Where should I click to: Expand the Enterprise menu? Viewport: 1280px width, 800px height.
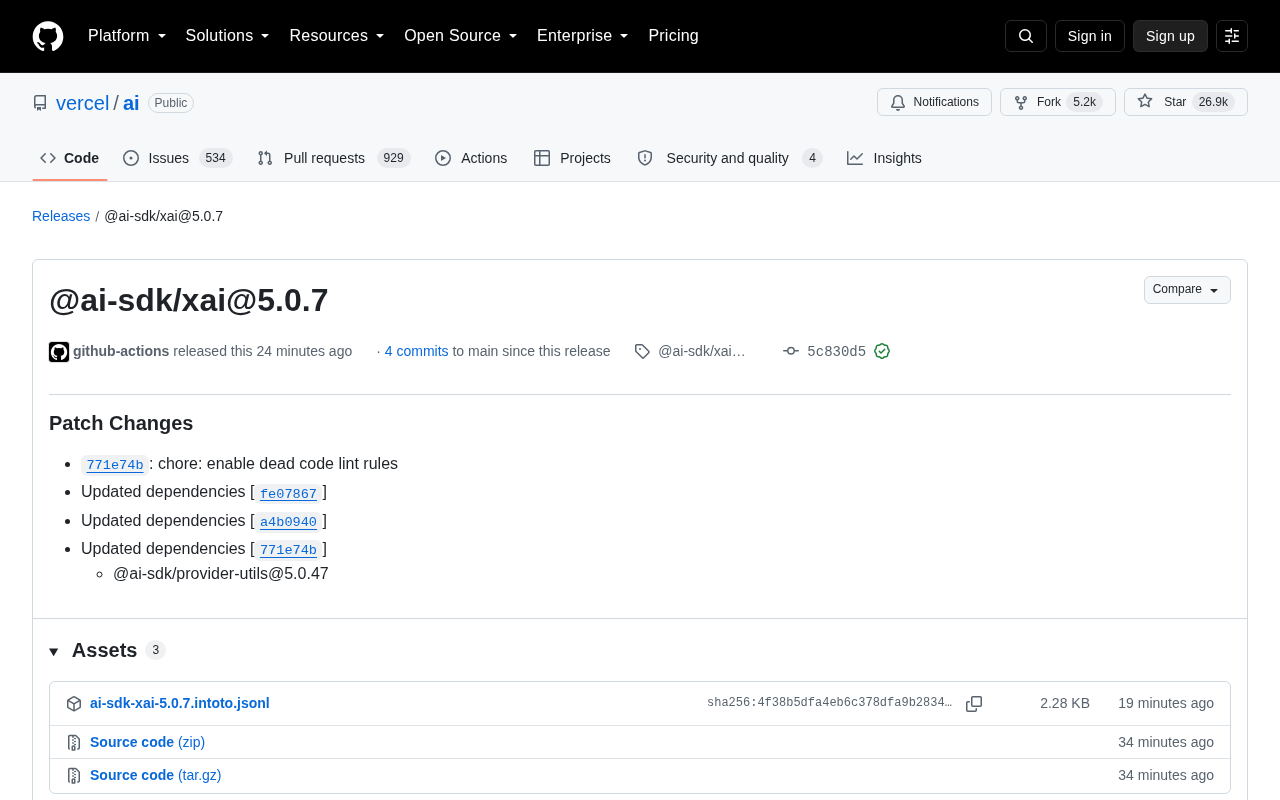583,36
